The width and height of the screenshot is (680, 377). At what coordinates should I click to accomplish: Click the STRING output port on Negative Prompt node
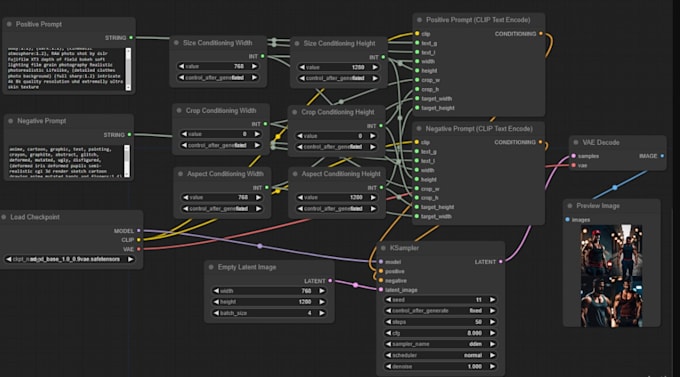click(130, 134)
